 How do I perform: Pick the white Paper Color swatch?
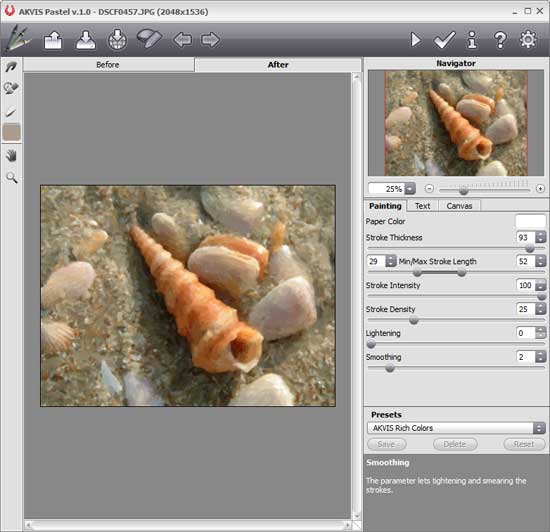pyautogui.click(x=530, y=221)
